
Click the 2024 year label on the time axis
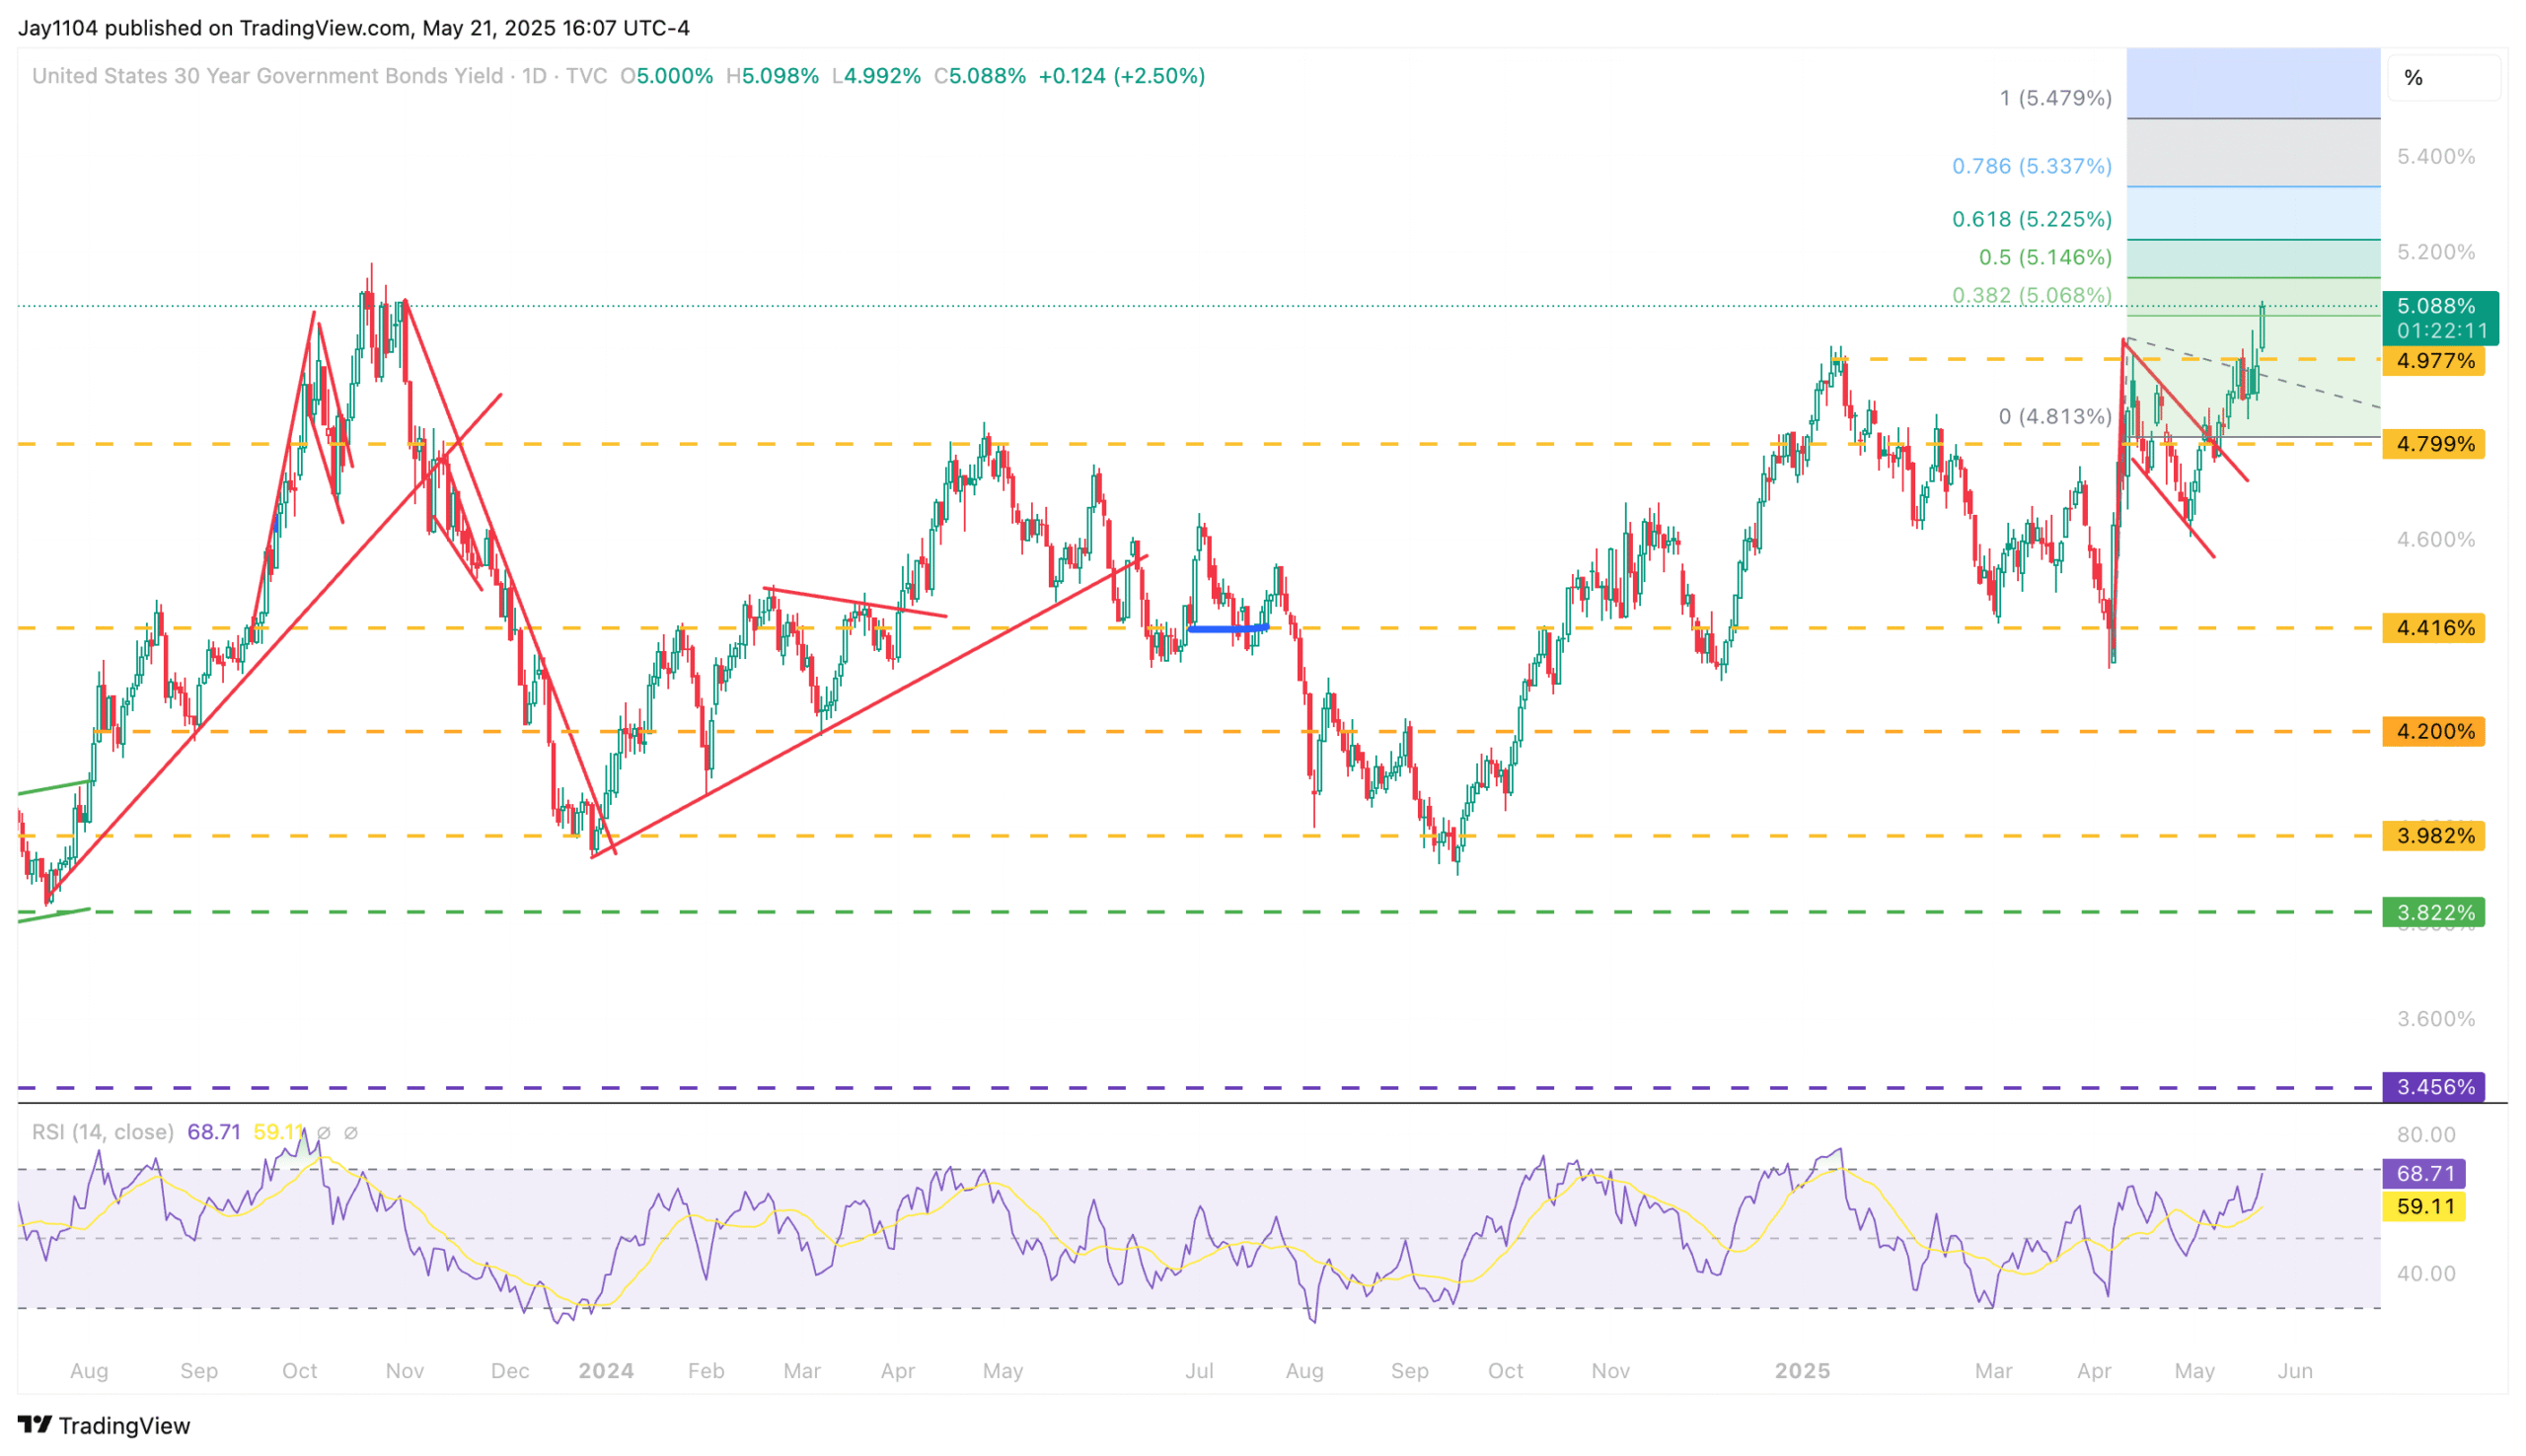click(x=606, y=1371)
